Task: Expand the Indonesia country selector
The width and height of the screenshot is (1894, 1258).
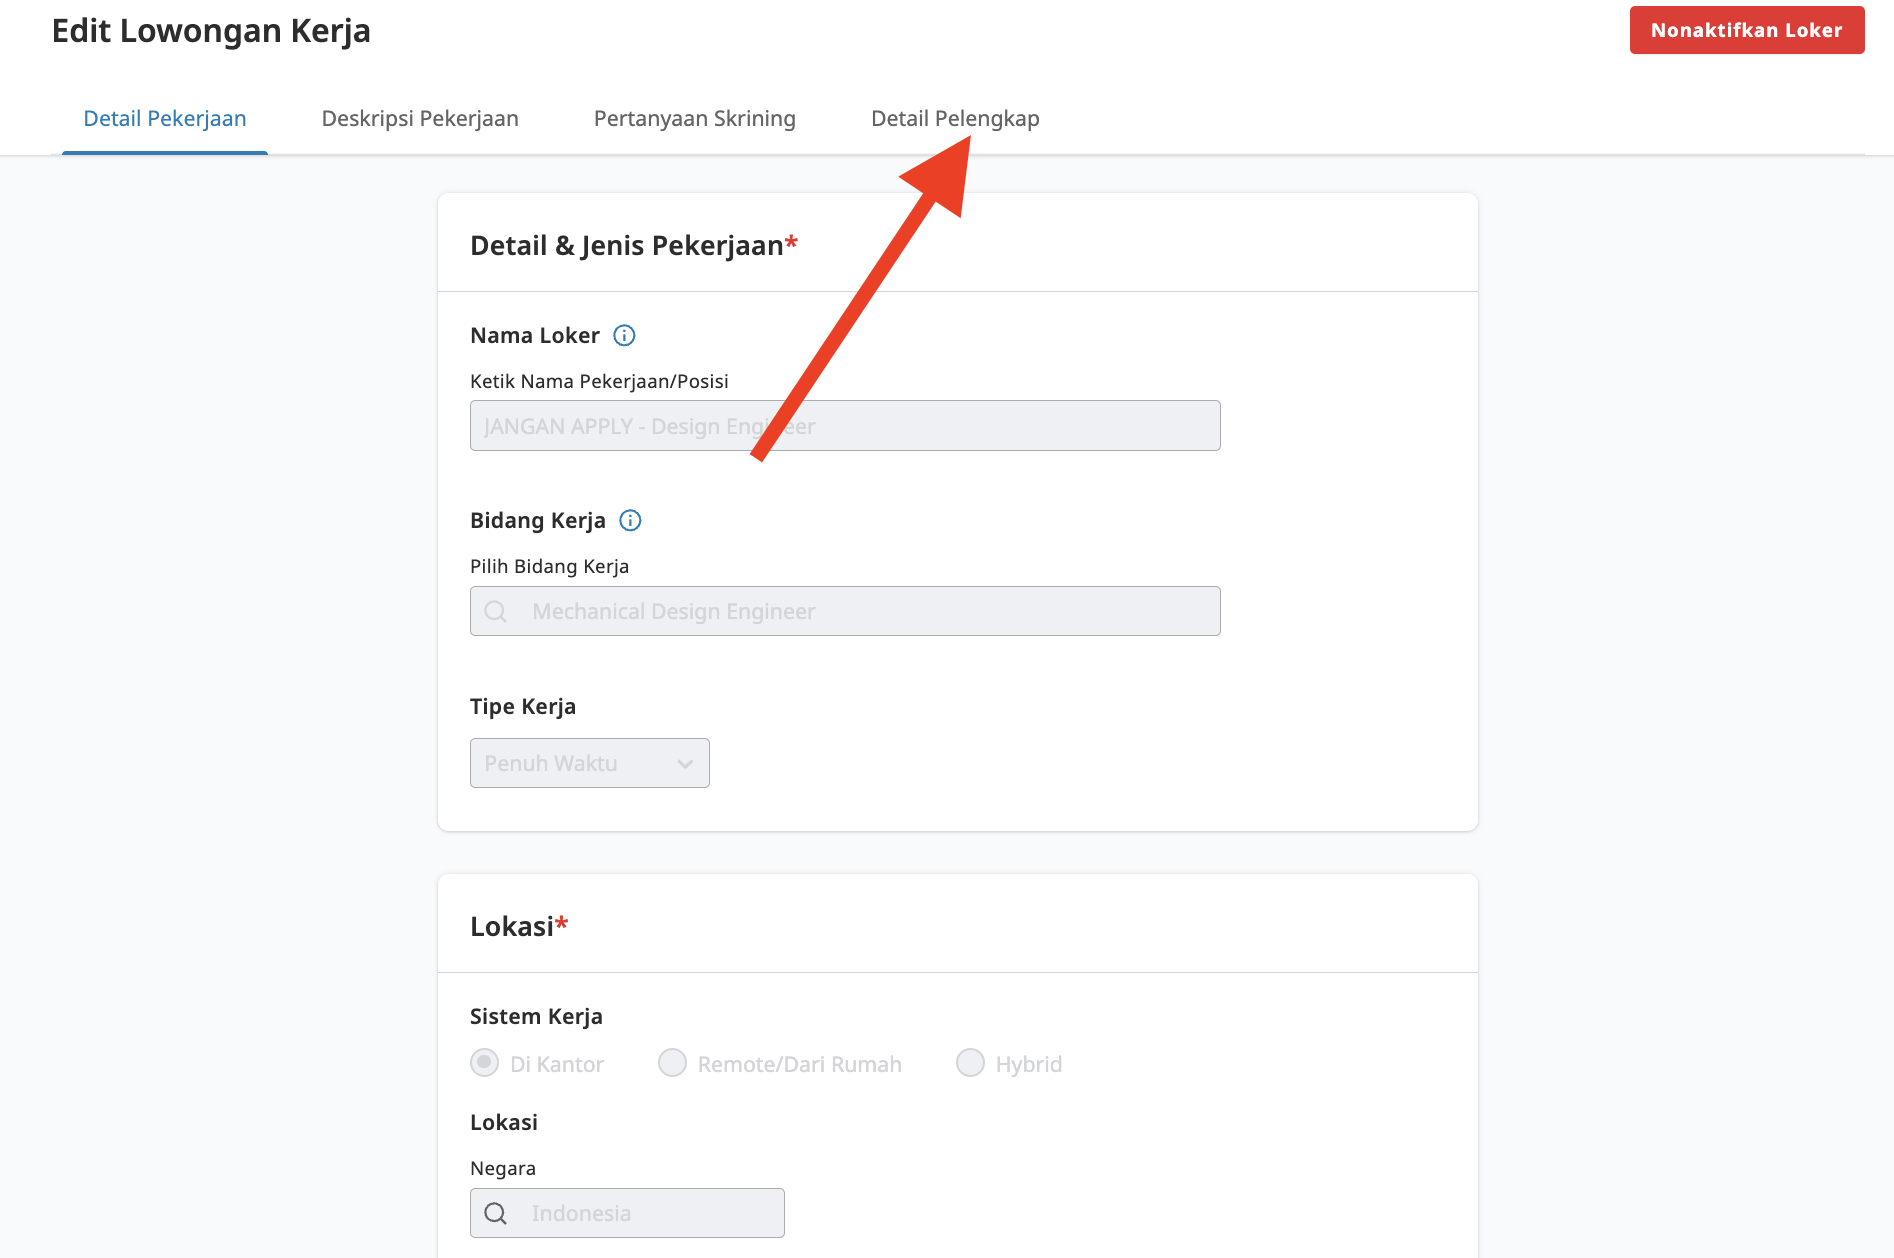Action: (x=627, y=1214)
